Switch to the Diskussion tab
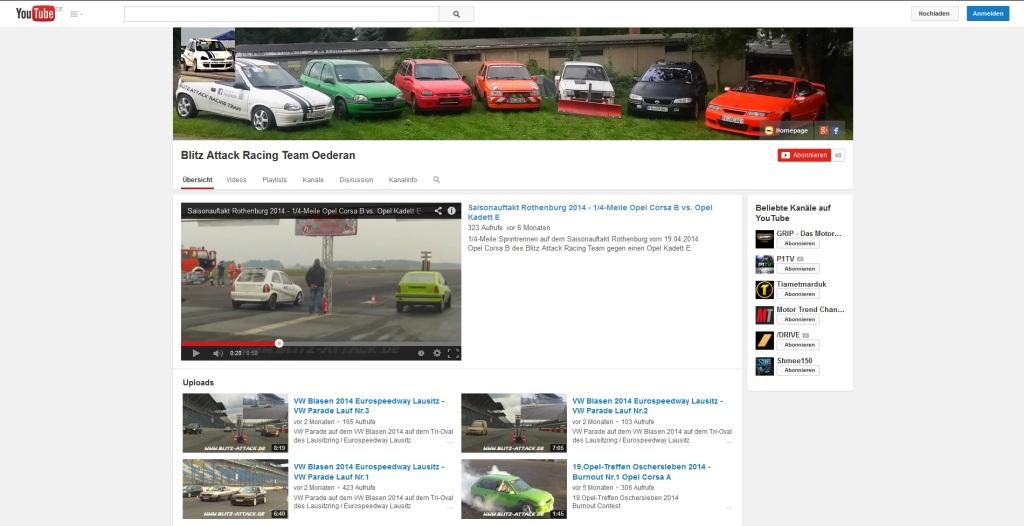The height and width of the screenshot is (526, 1024). [x=357, y=180]
